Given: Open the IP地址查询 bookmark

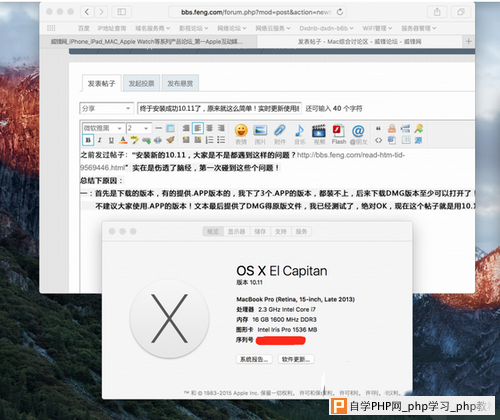Looking at the screenshot, I should point(112,28).
